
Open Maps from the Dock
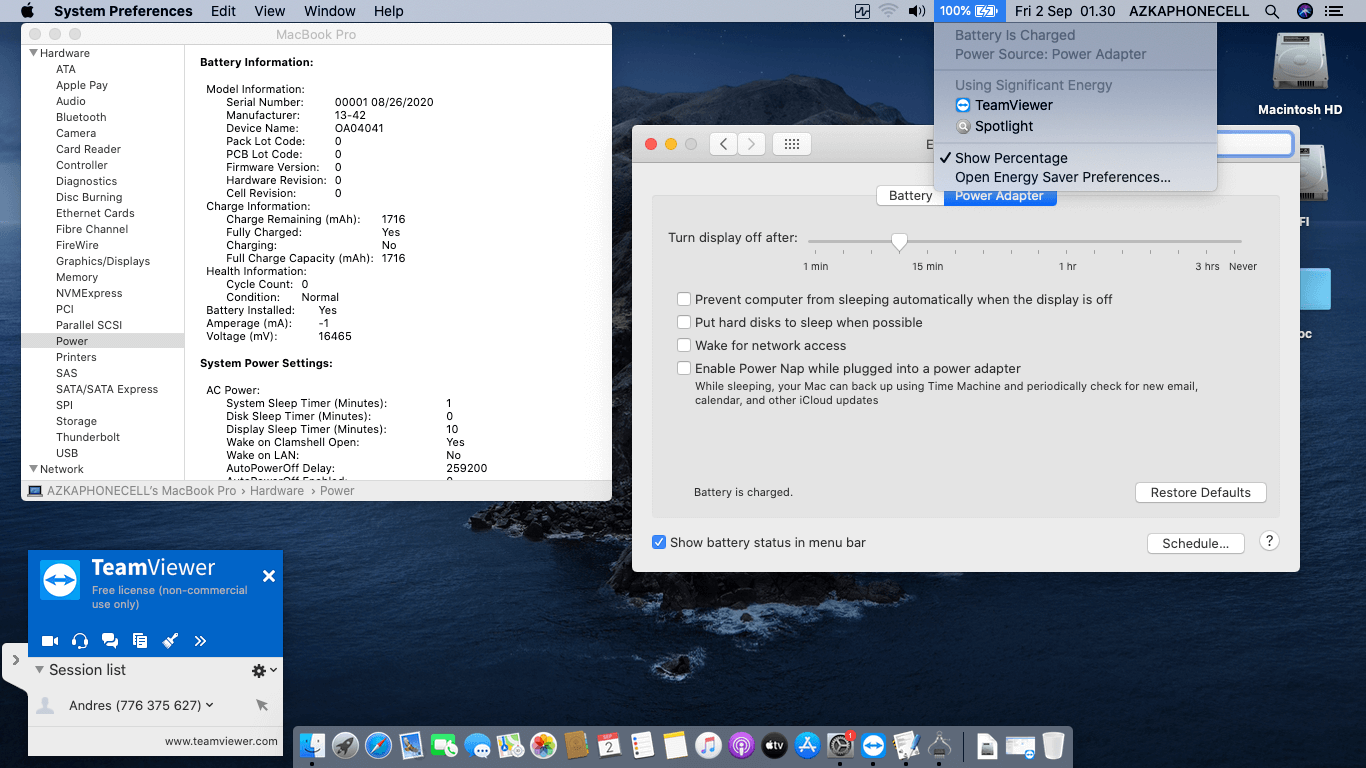point(510,745)
